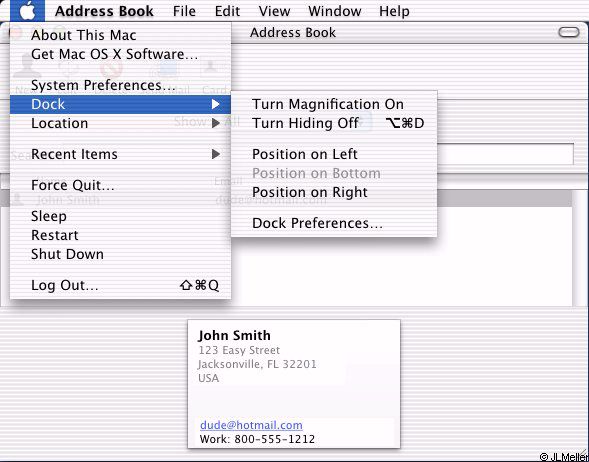589x462 pixels.
Task: Open the File menu
Action: coord(184,11)
